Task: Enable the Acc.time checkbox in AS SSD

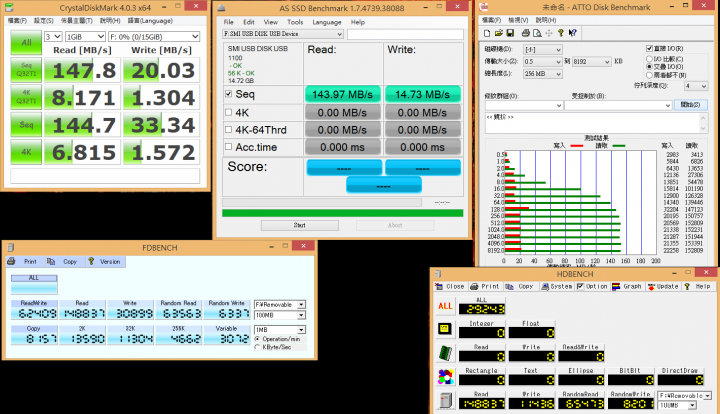Action: pyautogui.click(x=229, y=147)
